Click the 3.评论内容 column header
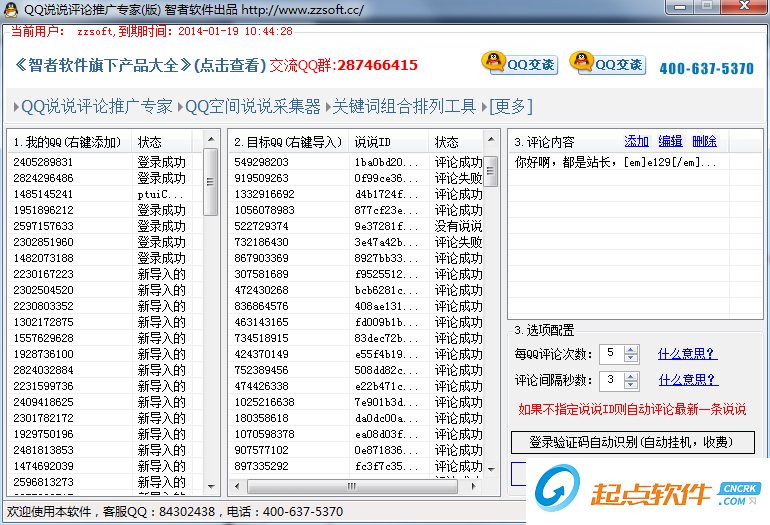 tap(618, 142)
